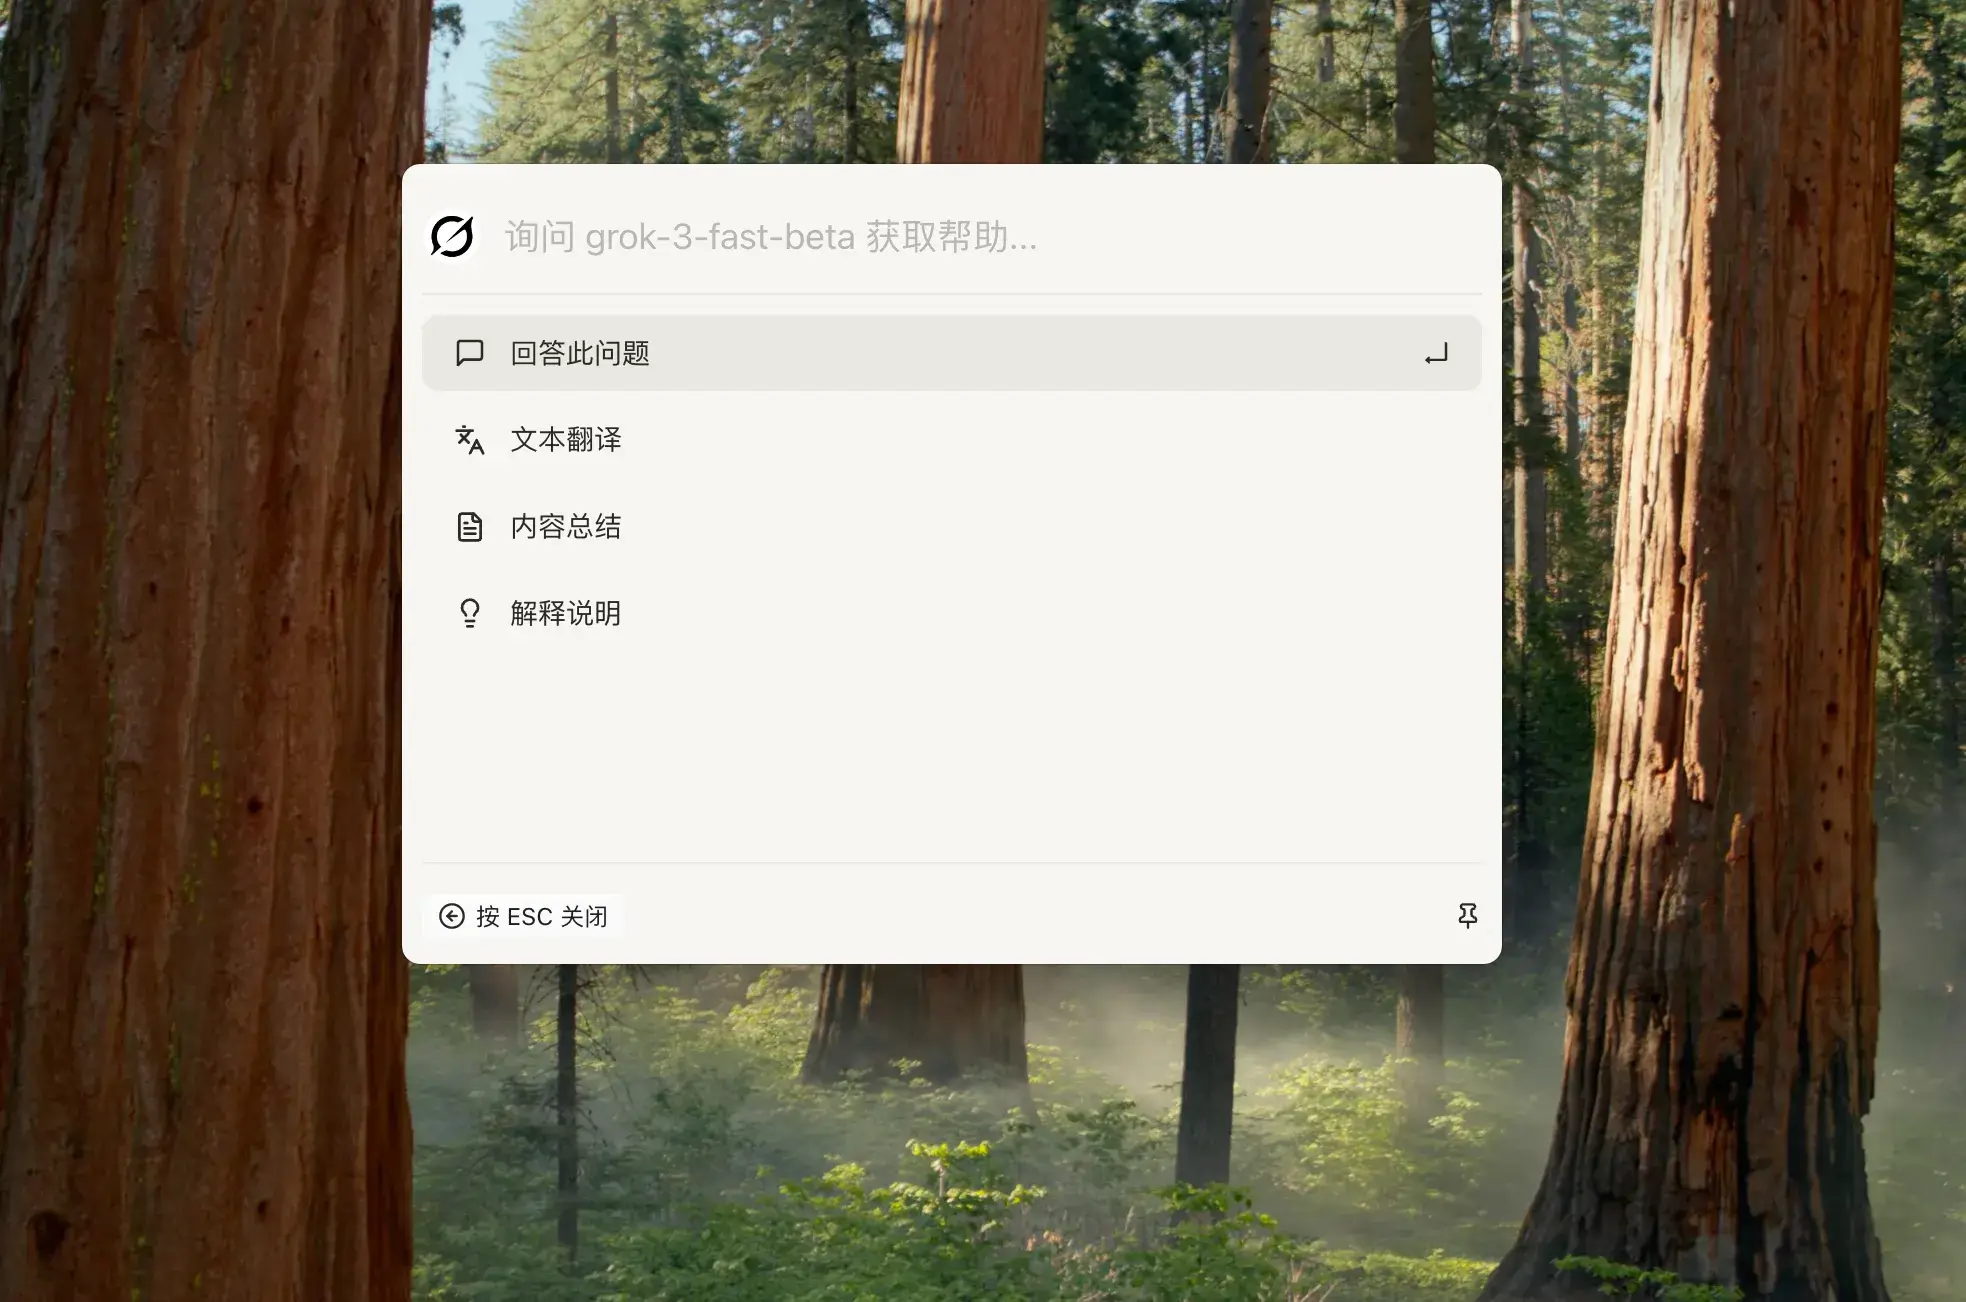1966x1302 pixels.
Task: Click the lightbulb icon next to 解释说明
Action: coord(470,613)
